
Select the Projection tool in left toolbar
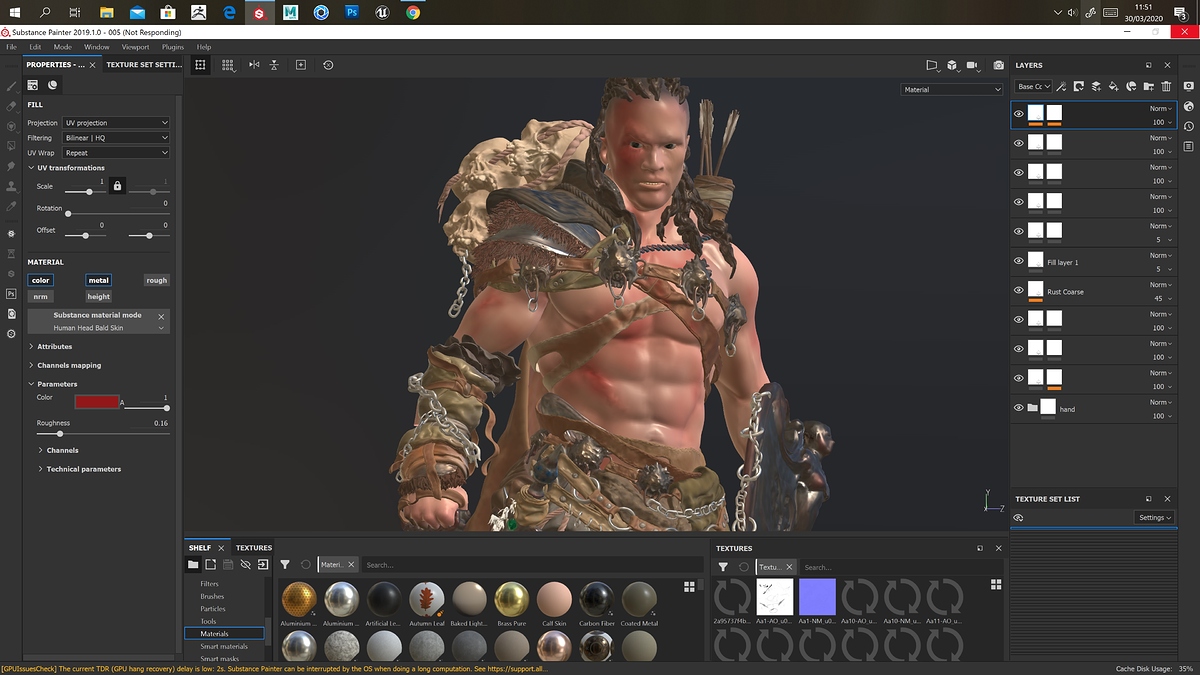(11, 127)
